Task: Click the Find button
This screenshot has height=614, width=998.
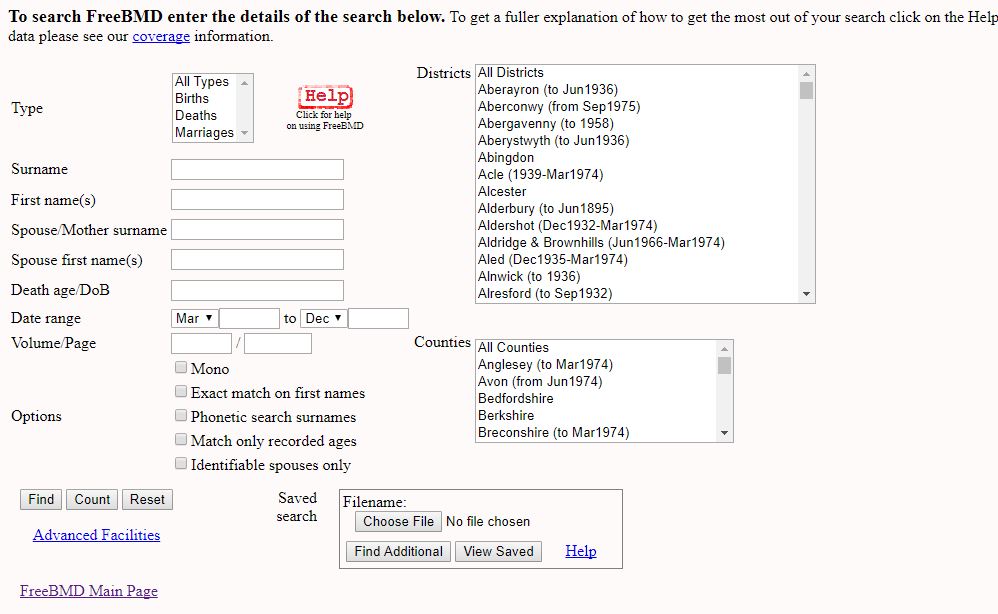Action: tap(40, 499)
